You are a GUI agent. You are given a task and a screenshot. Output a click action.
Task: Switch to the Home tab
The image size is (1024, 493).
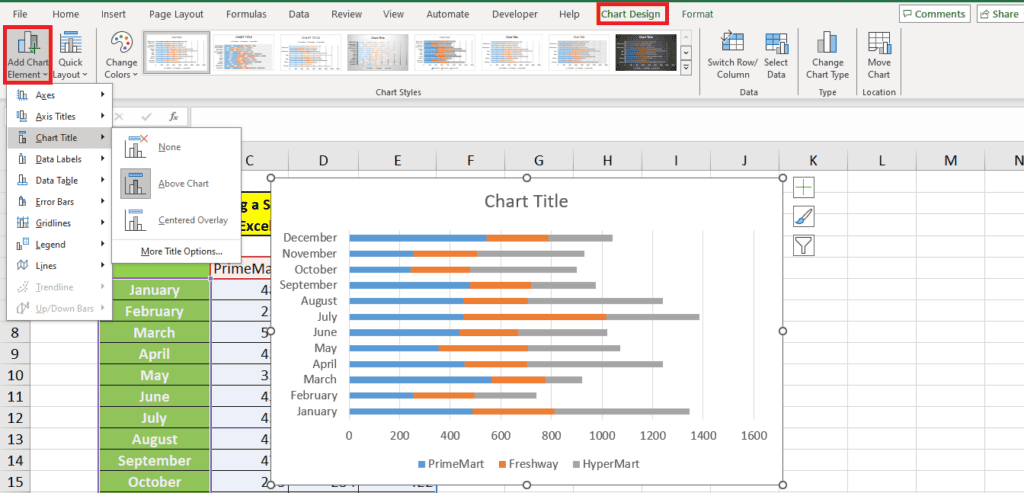[65, 14]
